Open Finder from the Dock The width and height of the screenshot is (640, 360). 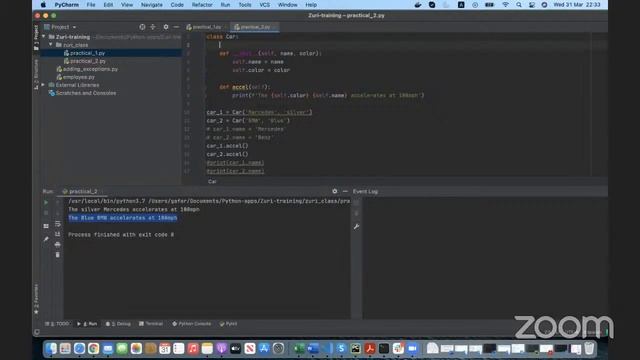(x=51, y=348)
